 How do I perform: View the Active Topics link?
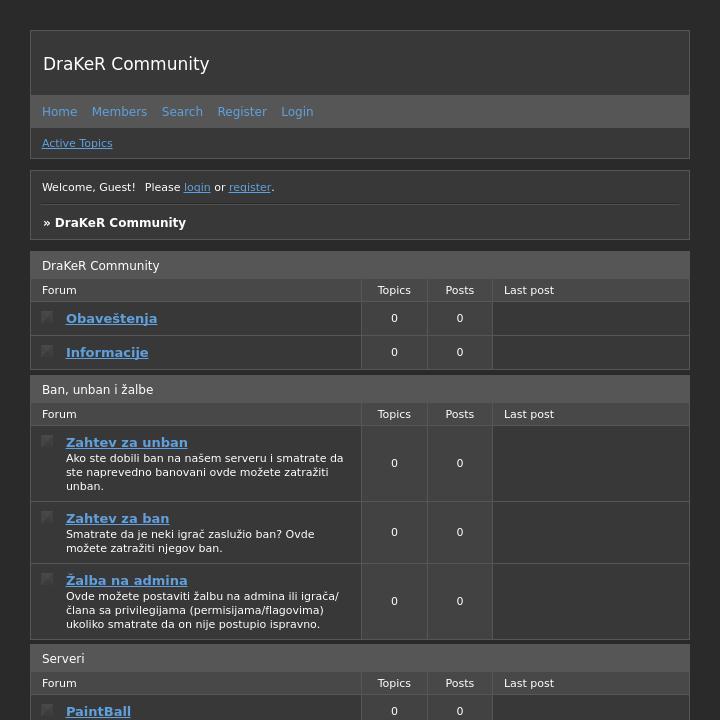(x=77, y=143)
